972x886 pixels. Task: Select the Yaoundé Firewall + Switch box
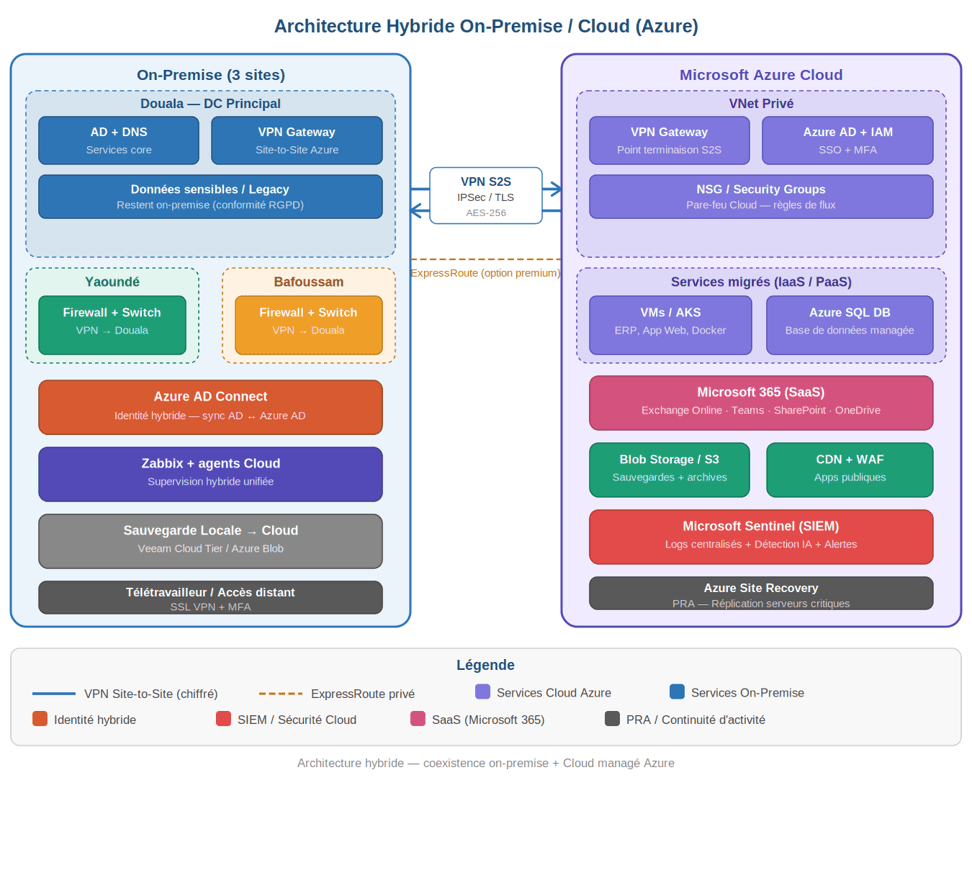[112, 325]
